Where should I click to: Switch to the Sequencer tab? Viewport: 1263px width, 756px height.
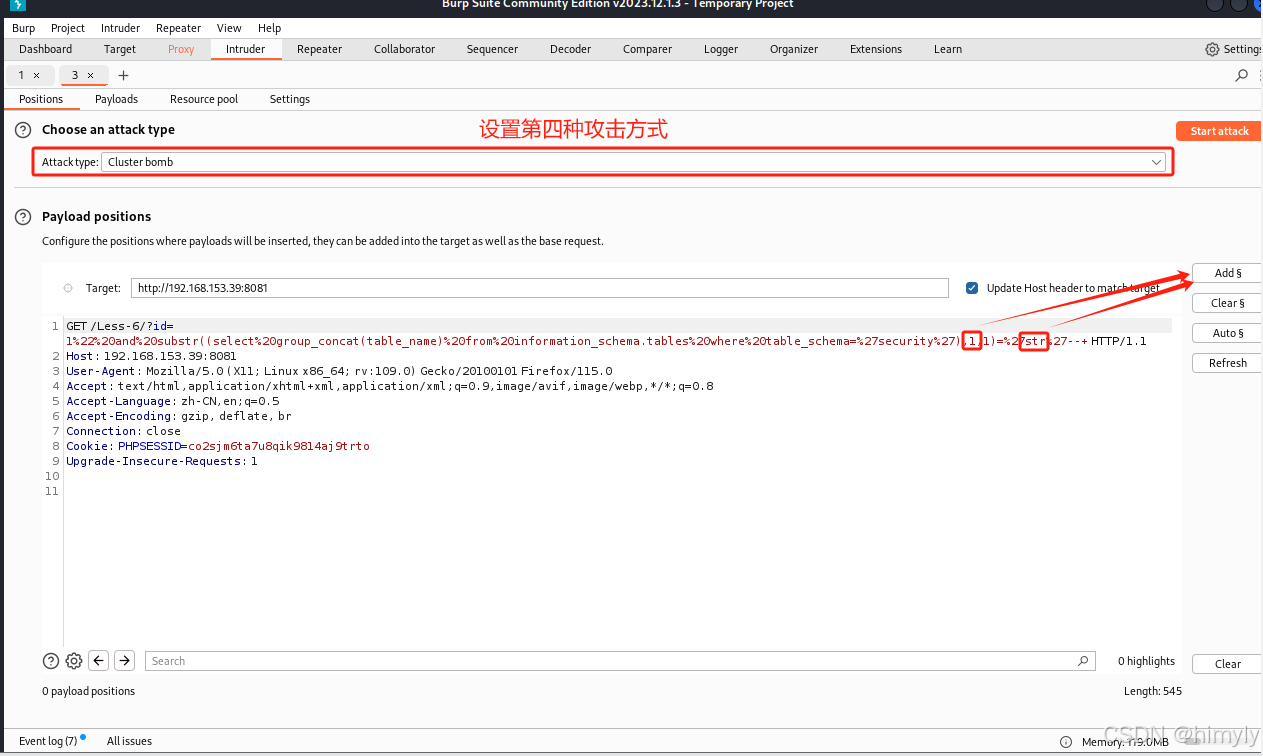(493, 49)
